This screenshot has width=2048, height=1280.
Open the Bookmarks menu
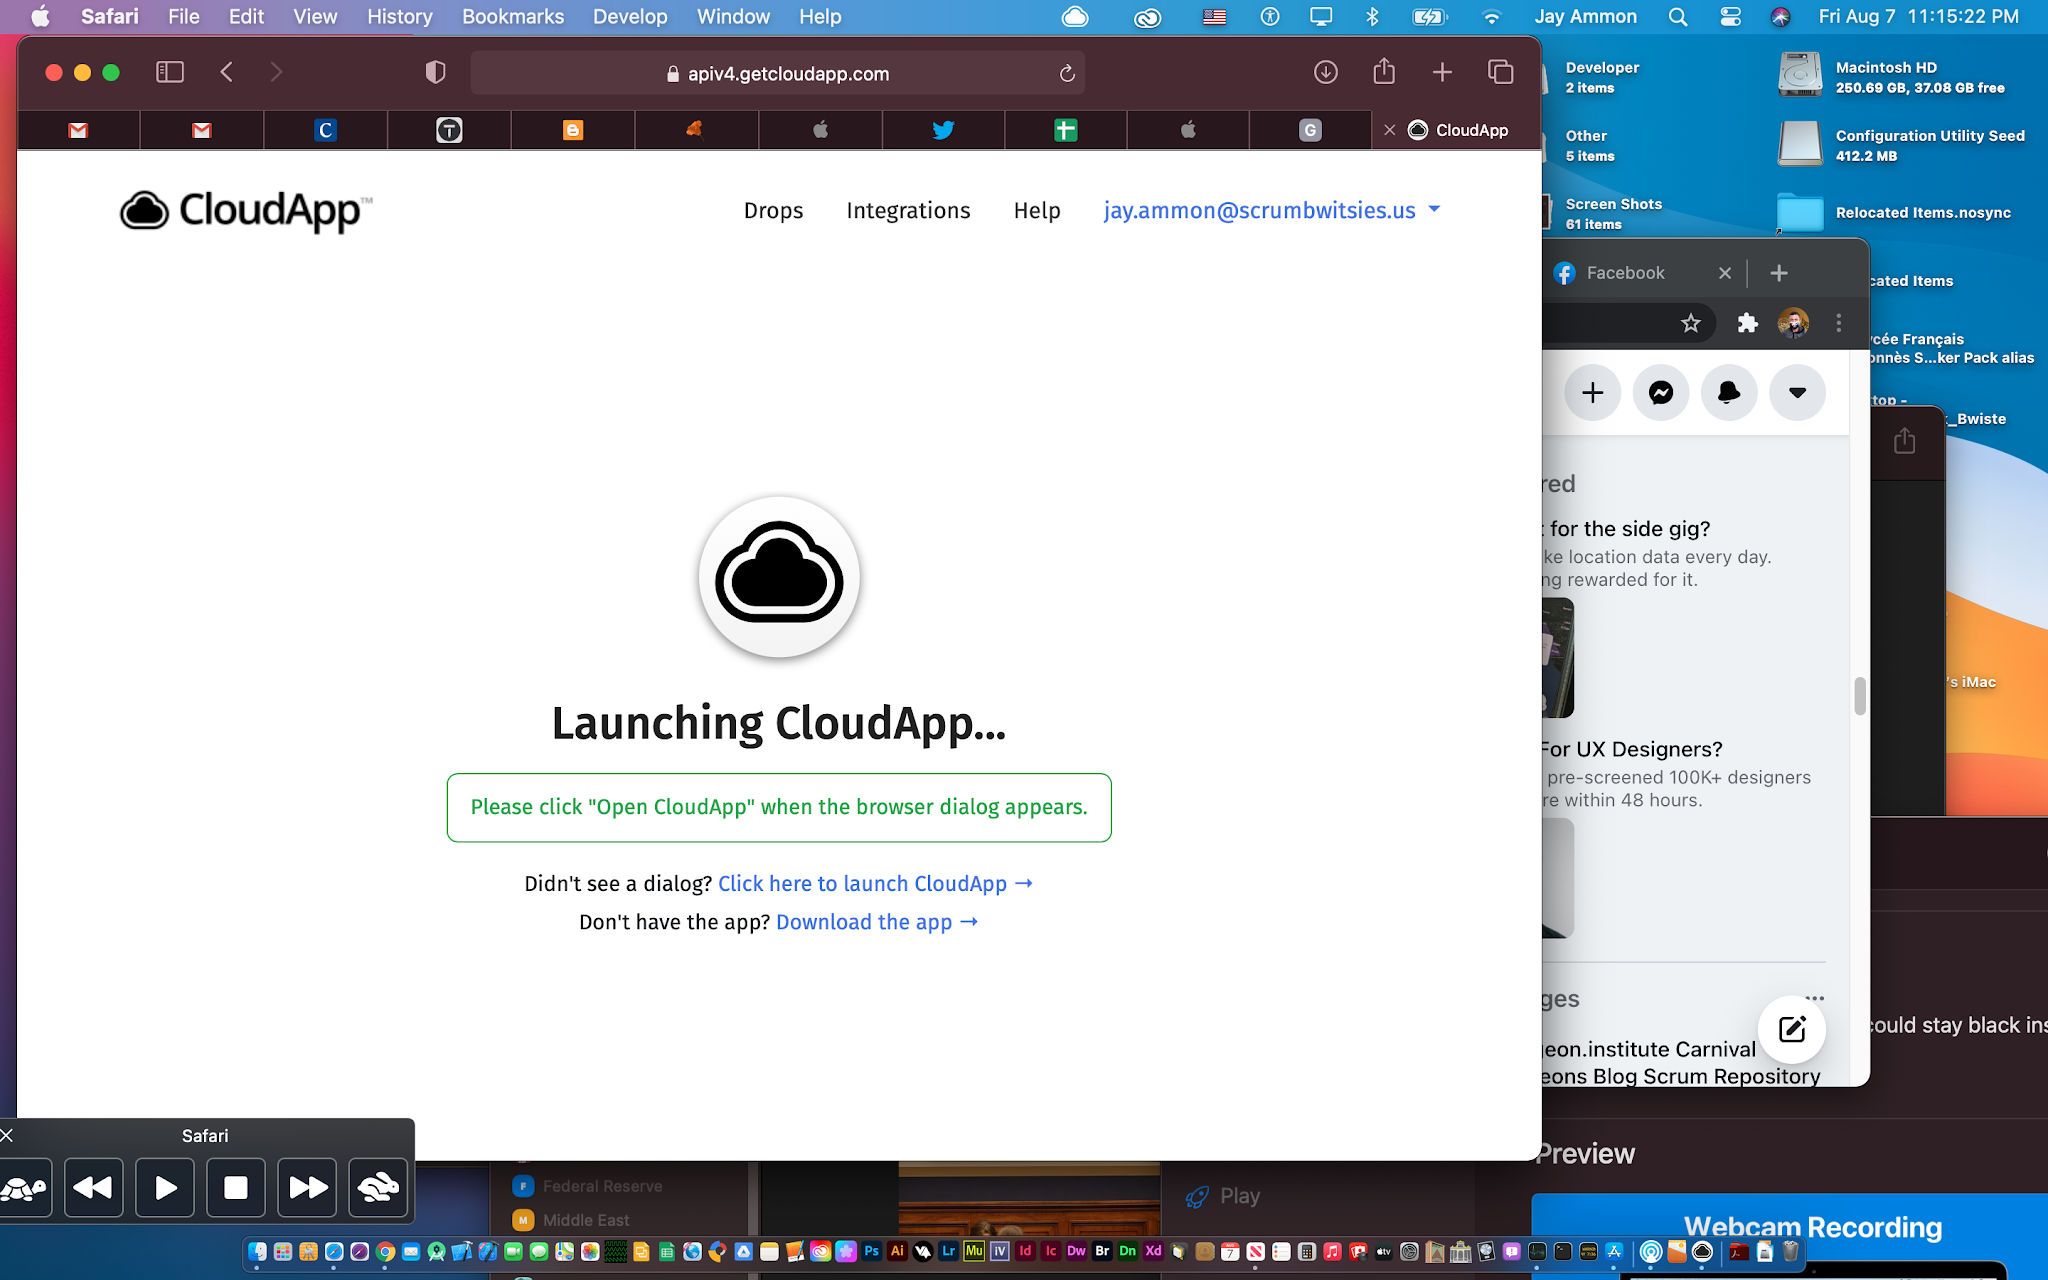pyautogui.click(x=513, y=17)
